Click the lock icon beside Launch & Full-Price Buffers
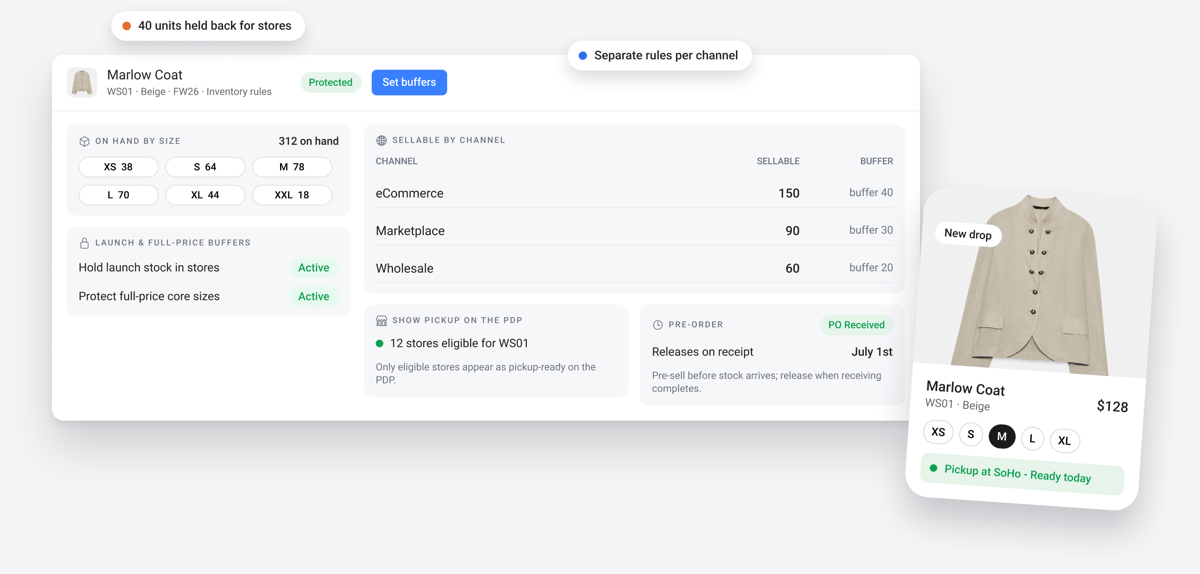 coord(84,242)
